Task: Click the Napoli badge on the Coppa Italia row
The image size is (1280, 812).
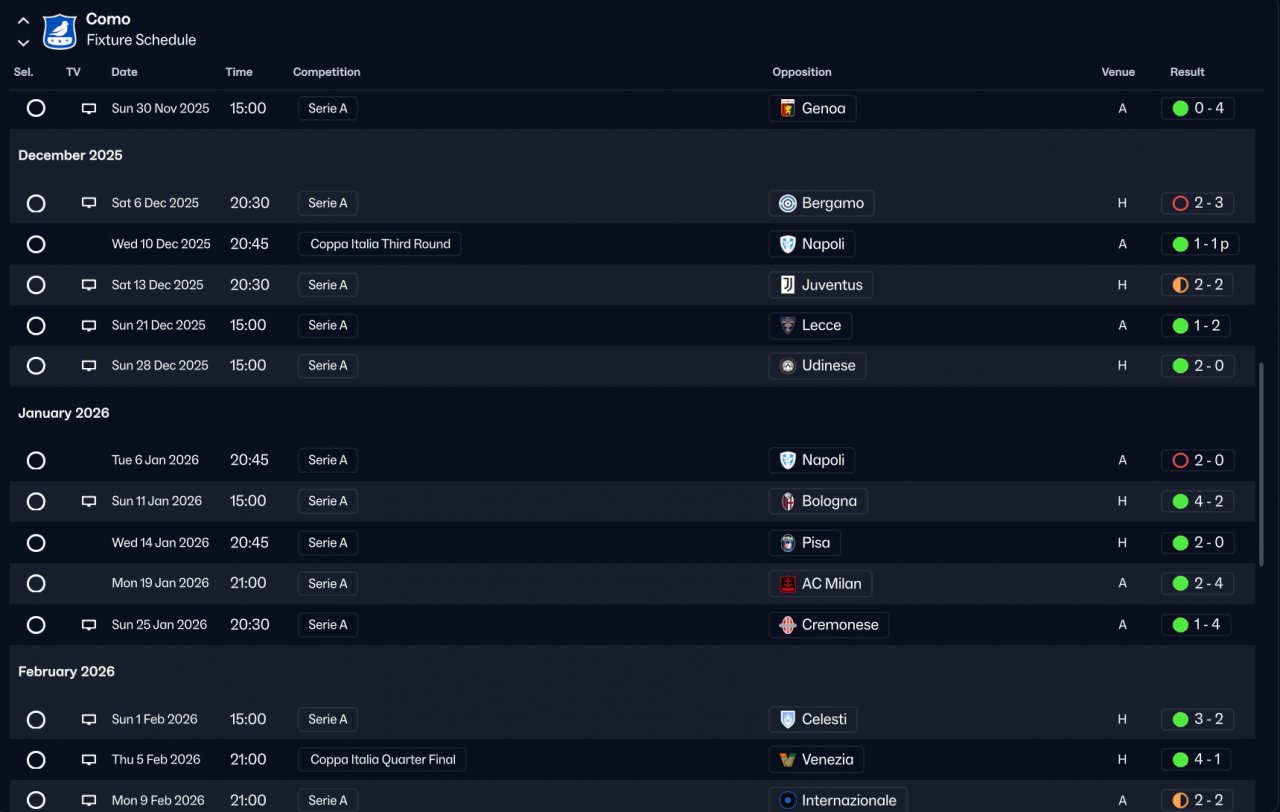Action: (x=788, y=244)
